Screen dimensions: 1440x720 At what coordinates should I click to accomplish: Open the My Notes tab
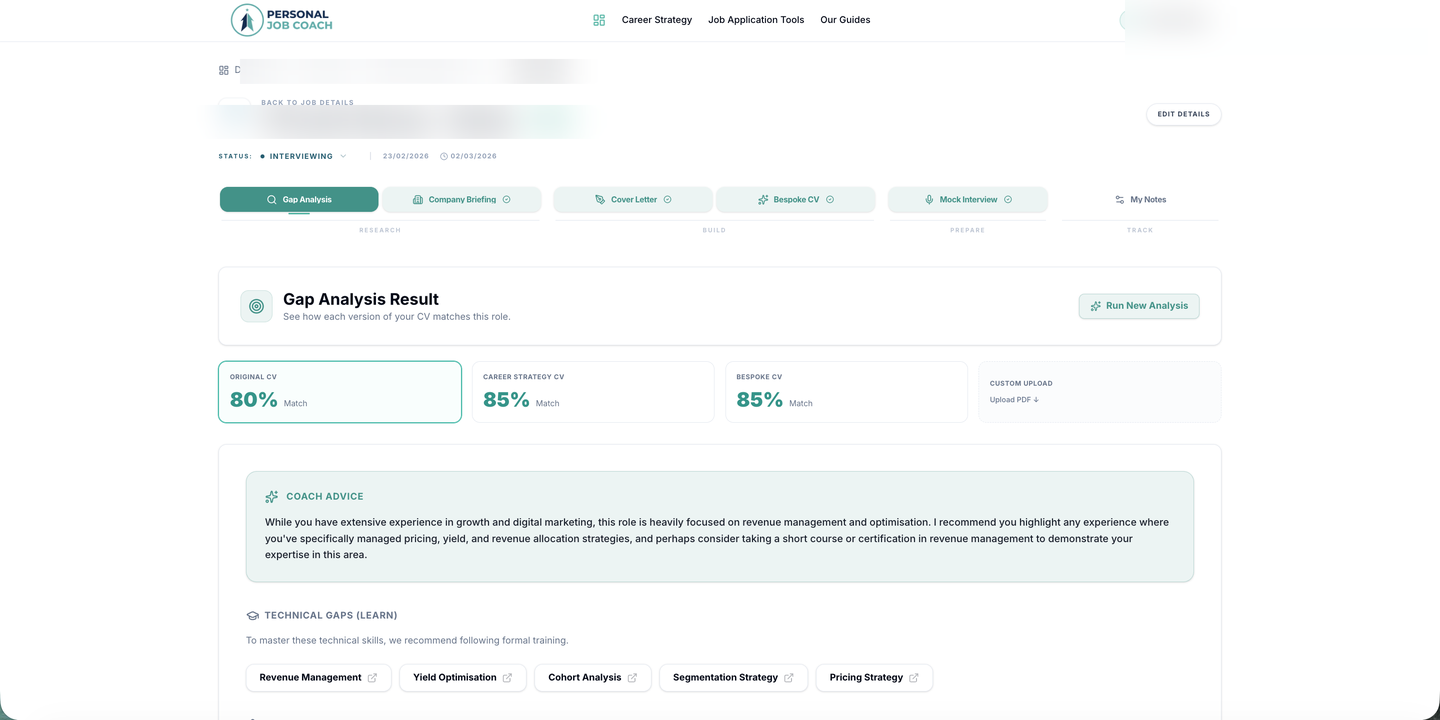(x=1140, y=200)
